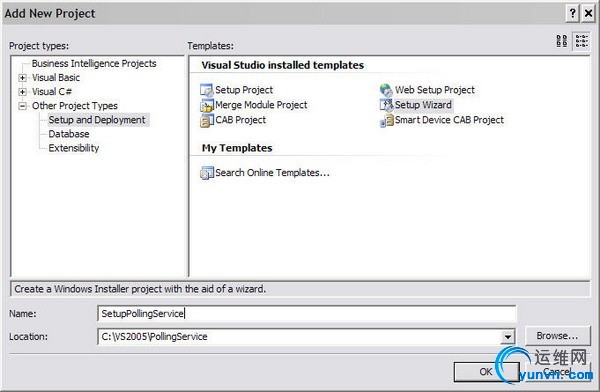600x392 pixels.
Task: Select Smart Device CAB Project icon
Action: tap(386, 120)
